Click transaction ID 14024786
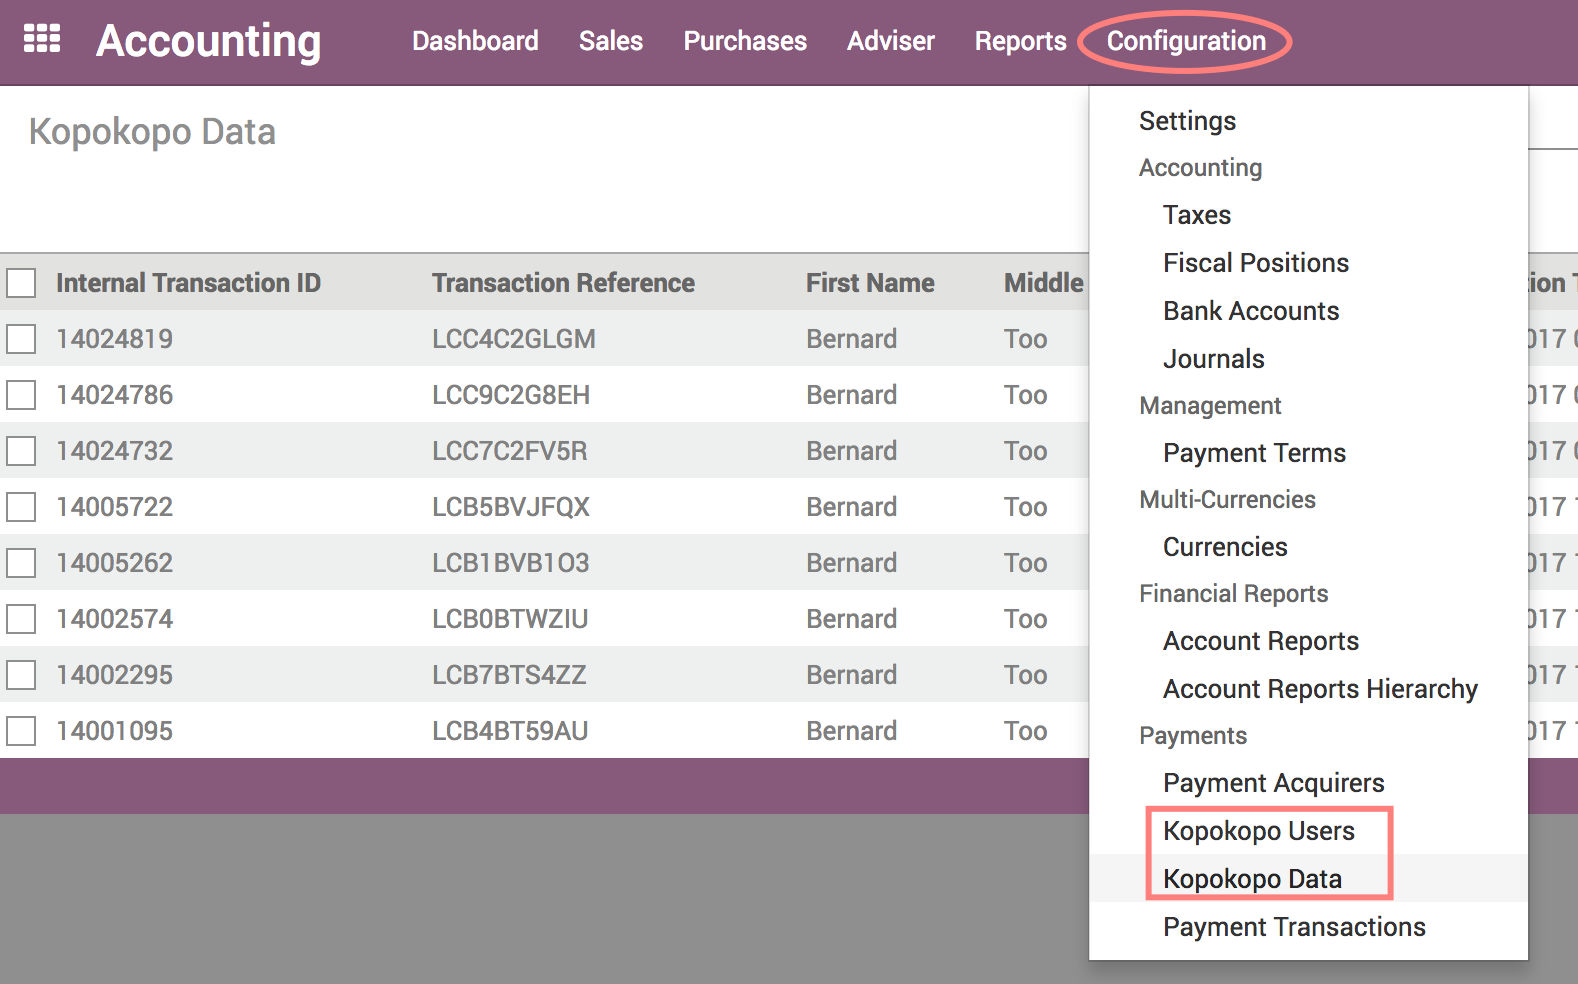 [114, 395]
